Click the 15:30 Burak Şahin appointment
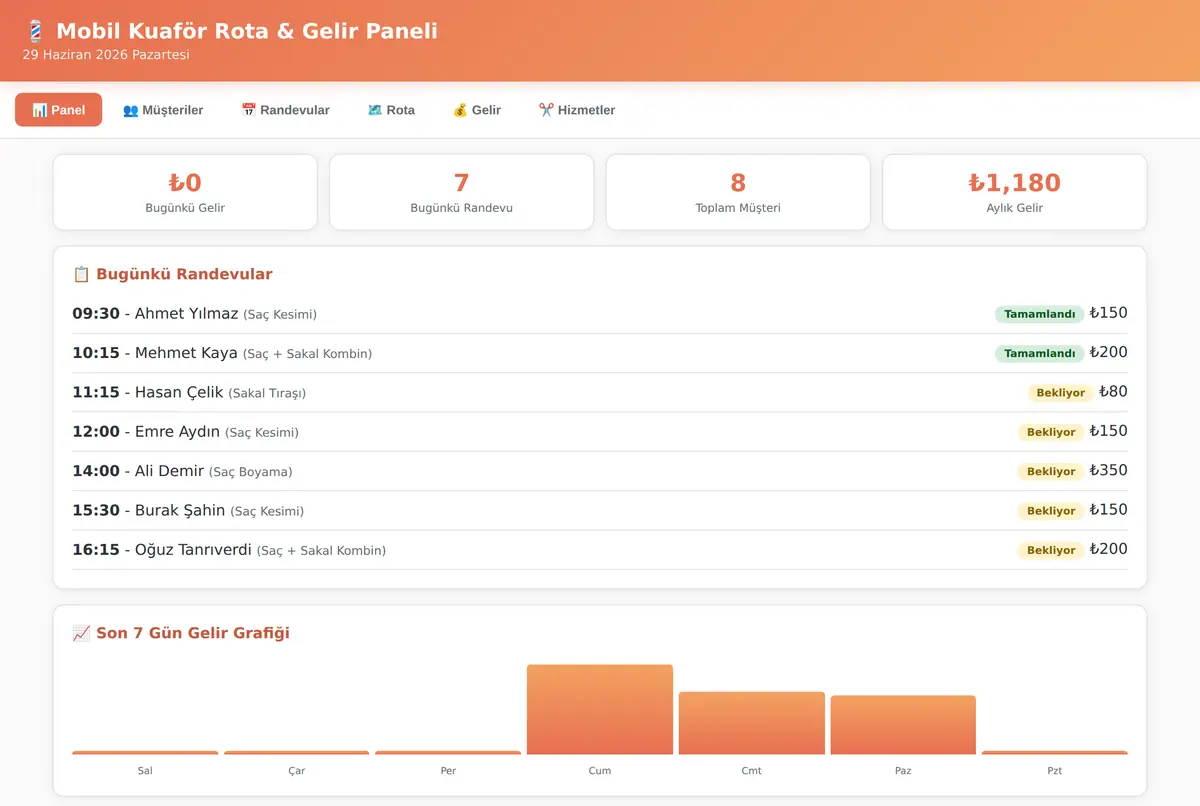The height and width of the screenshot is (806, 1200). [x=600, y=510]
